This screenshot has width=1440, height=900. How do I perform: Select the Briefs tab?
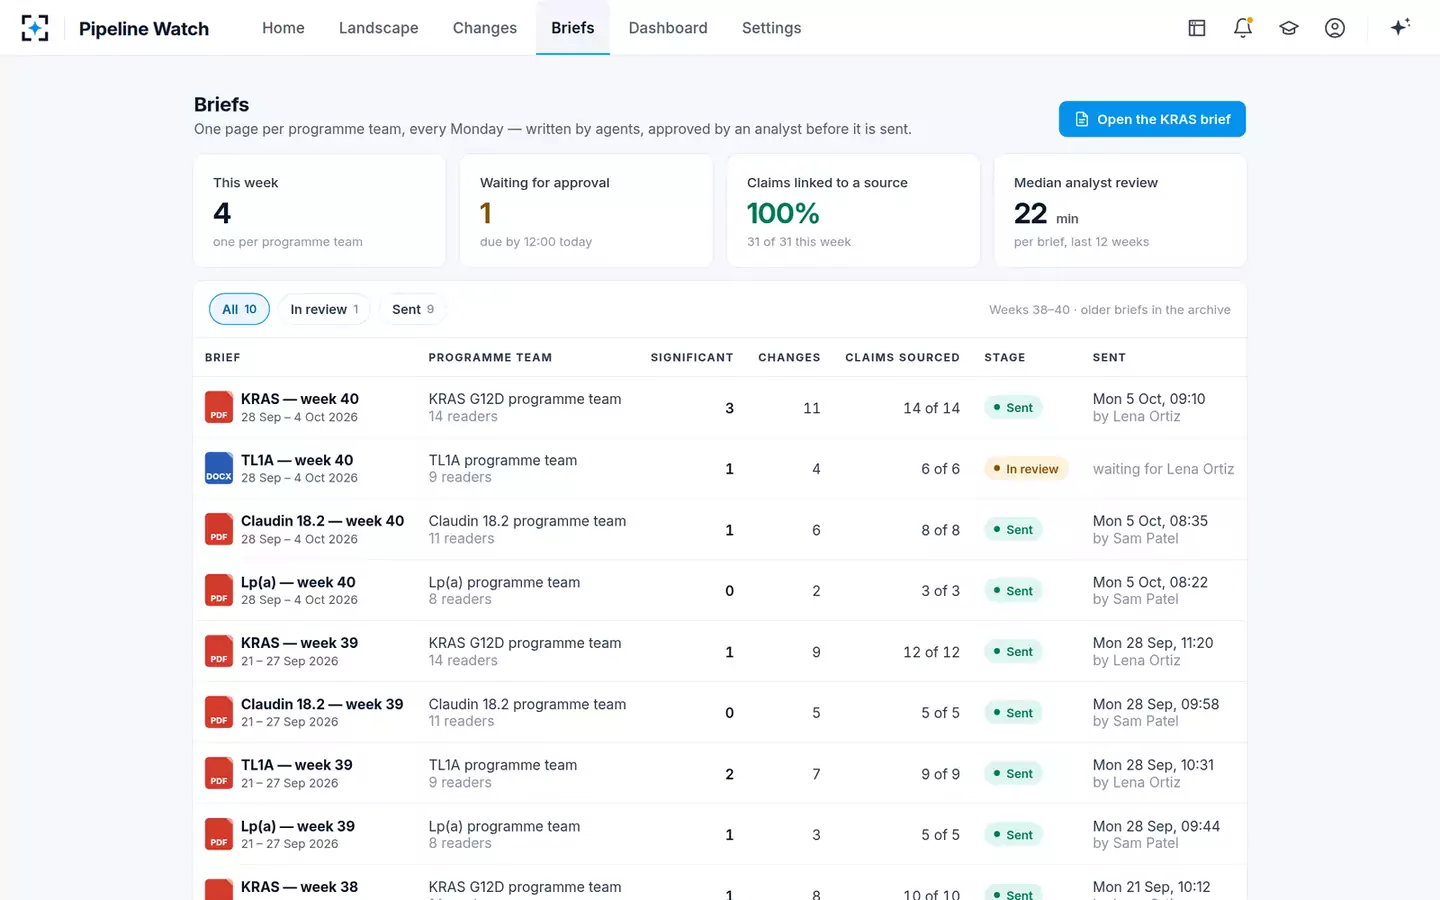(573, 28)
